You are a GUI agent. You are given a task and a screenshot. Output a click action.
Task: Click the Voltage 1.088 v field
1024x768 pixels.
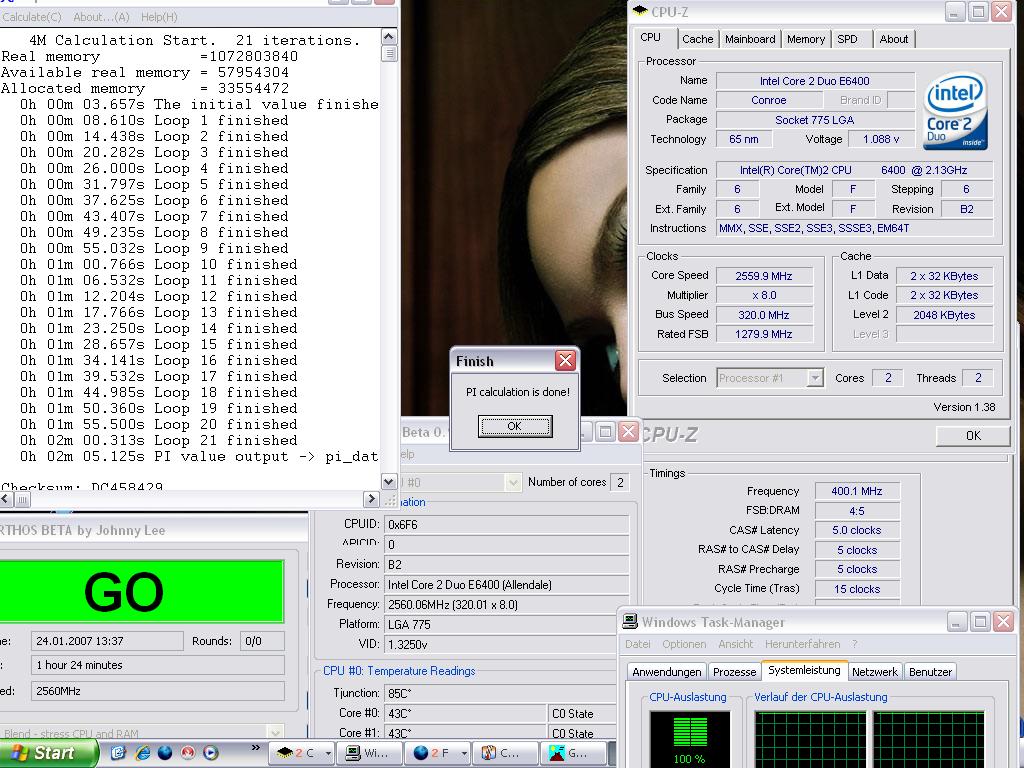coord(880,139)
